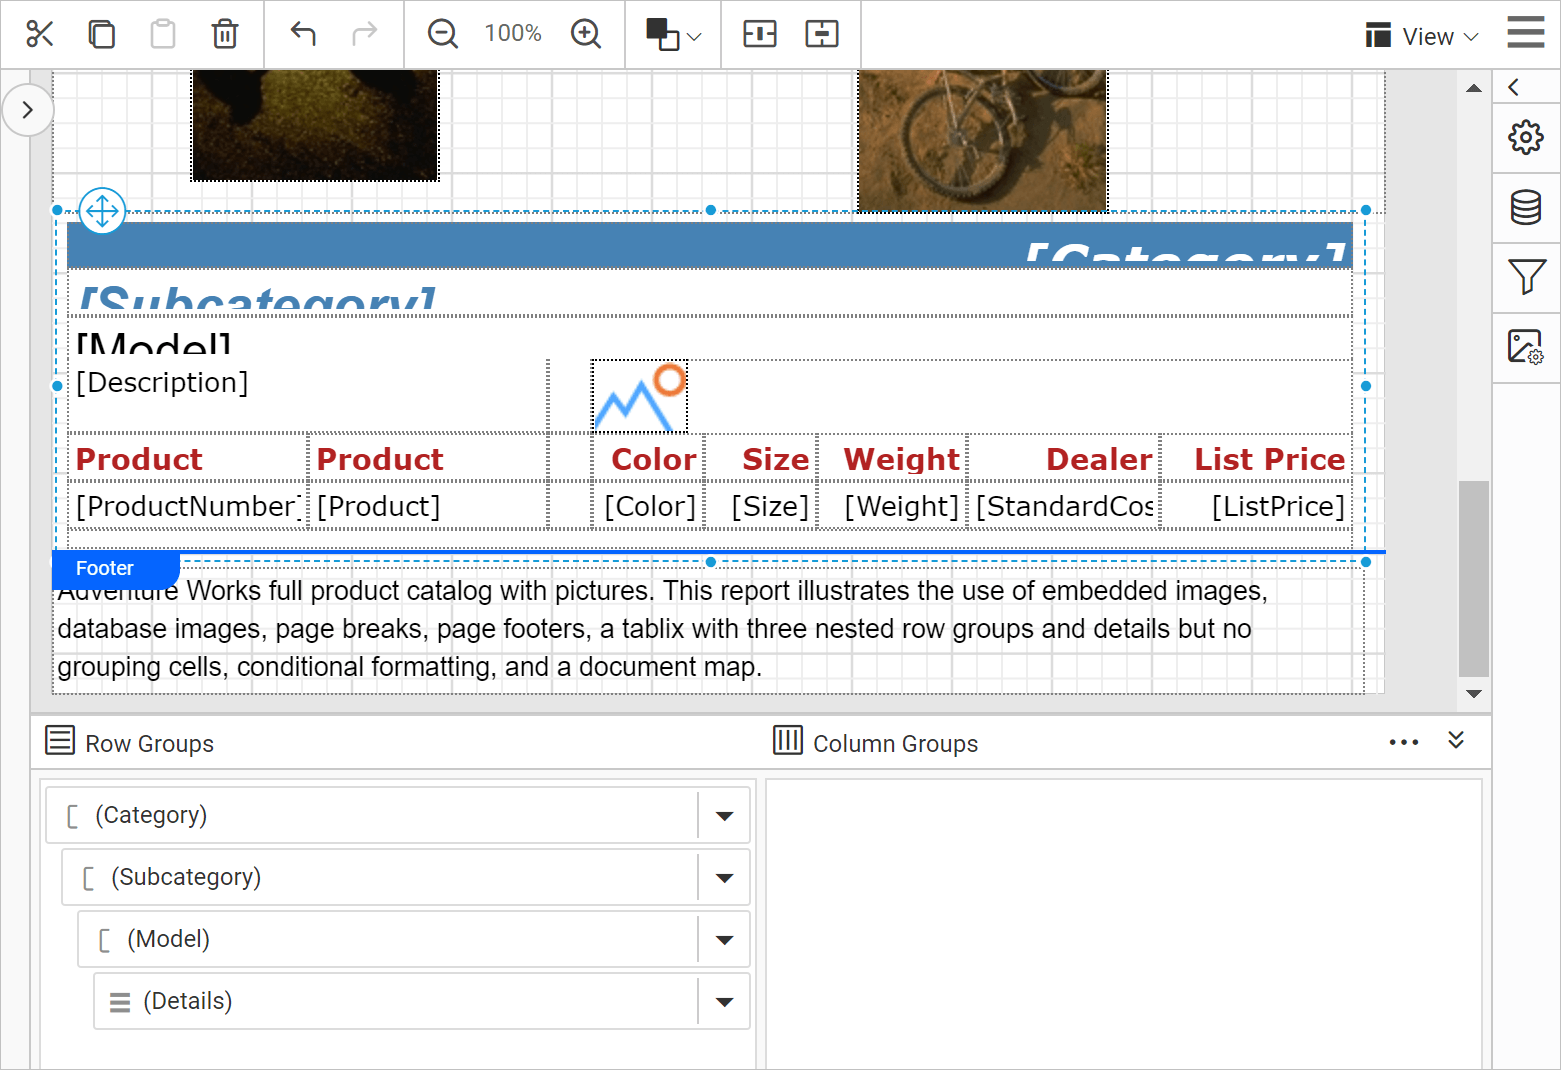Click the Paste clipboard icon
The width and height of the screenshot is (1561, 1070).
click(163, 34)
